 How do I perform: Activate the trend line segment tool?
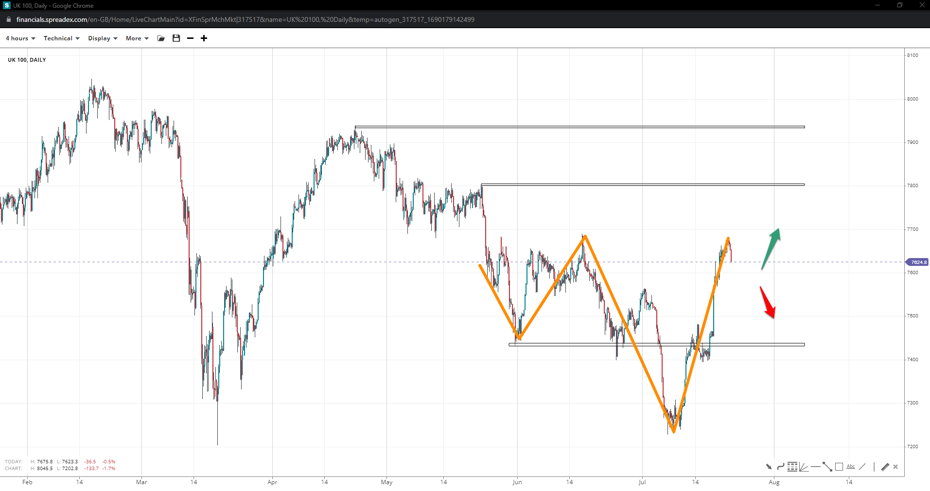pos(827,467)
